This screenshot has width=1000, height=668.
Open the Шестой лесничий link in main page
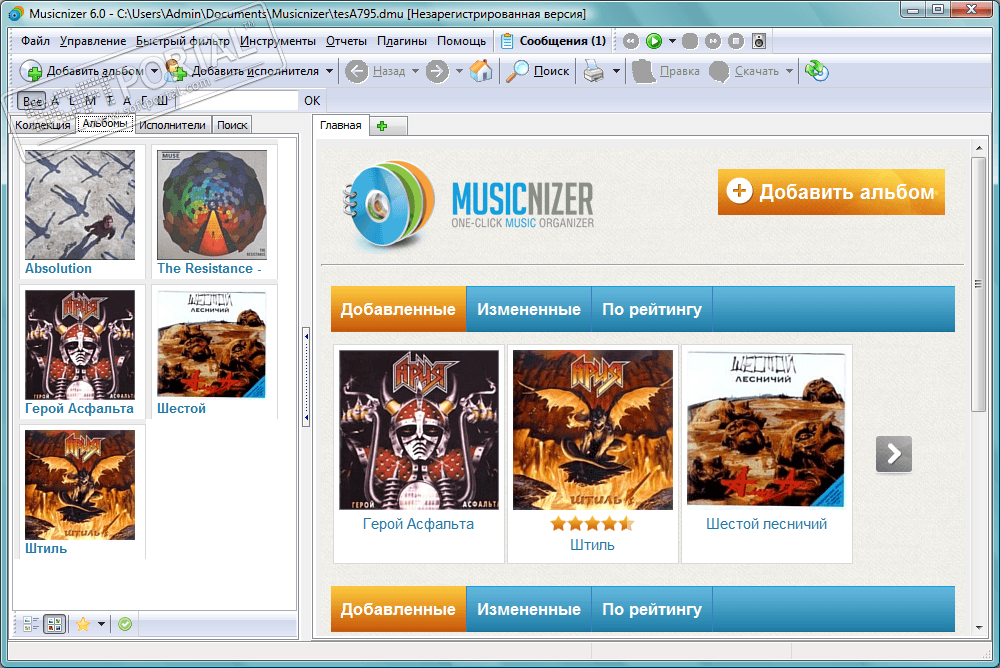tap(767, 524)
